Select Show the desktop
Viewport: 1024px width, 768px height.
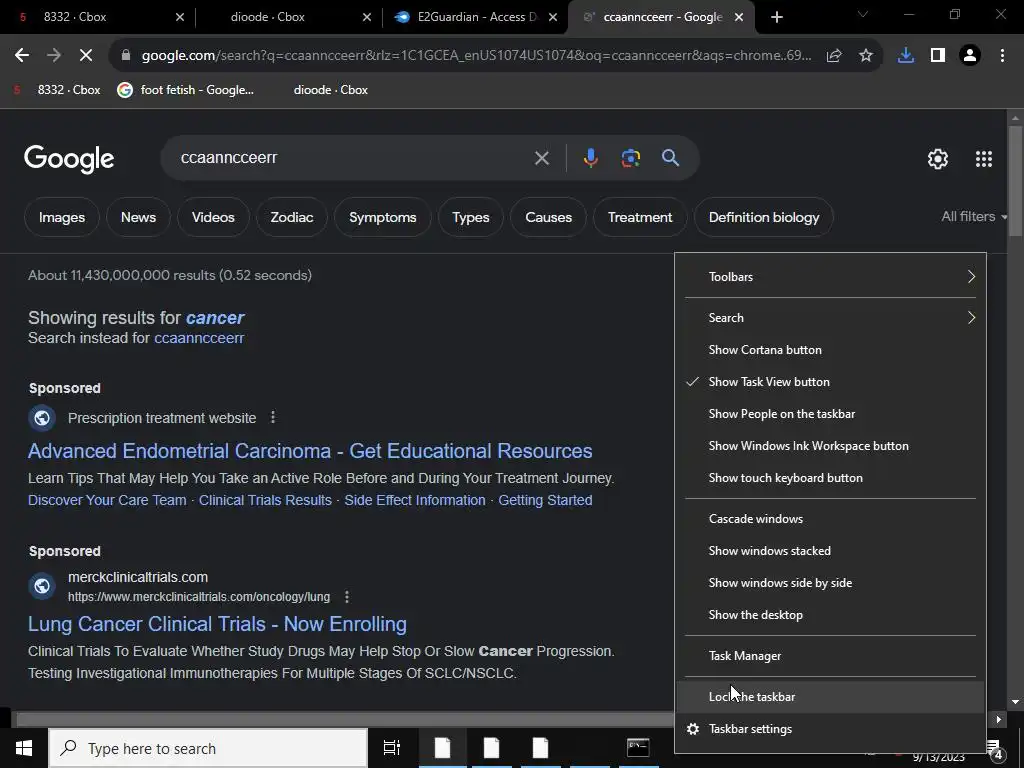tap(830, 615)
